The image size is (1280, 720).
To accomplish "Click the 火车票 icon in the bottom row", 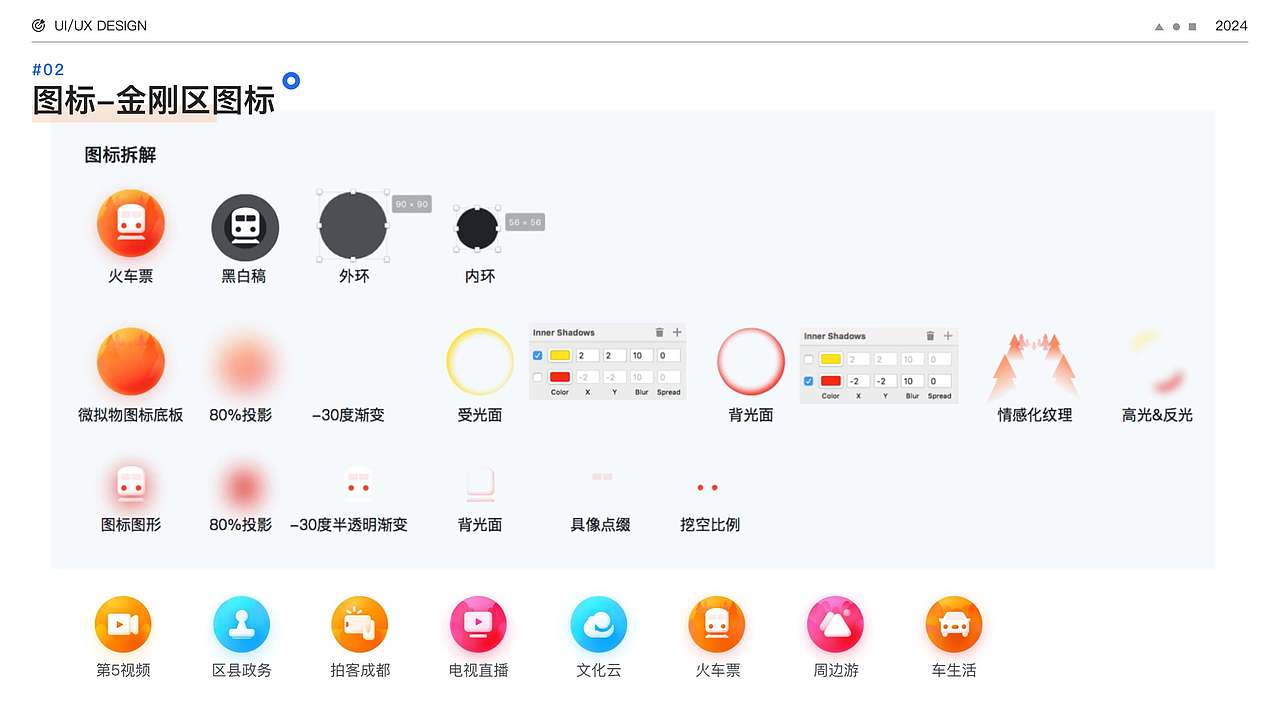I will pos(717,624).
